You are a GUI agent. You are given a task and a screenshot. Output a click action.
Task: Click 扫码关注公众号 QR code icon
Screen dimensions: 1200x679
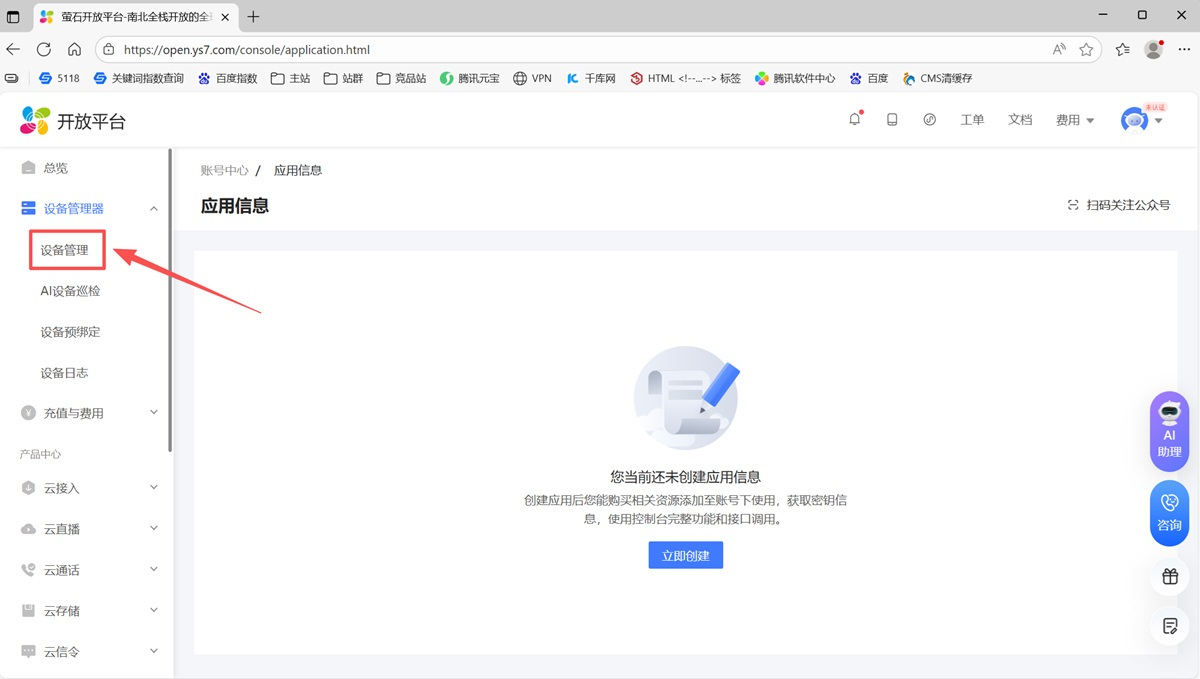coord(1071,204)
